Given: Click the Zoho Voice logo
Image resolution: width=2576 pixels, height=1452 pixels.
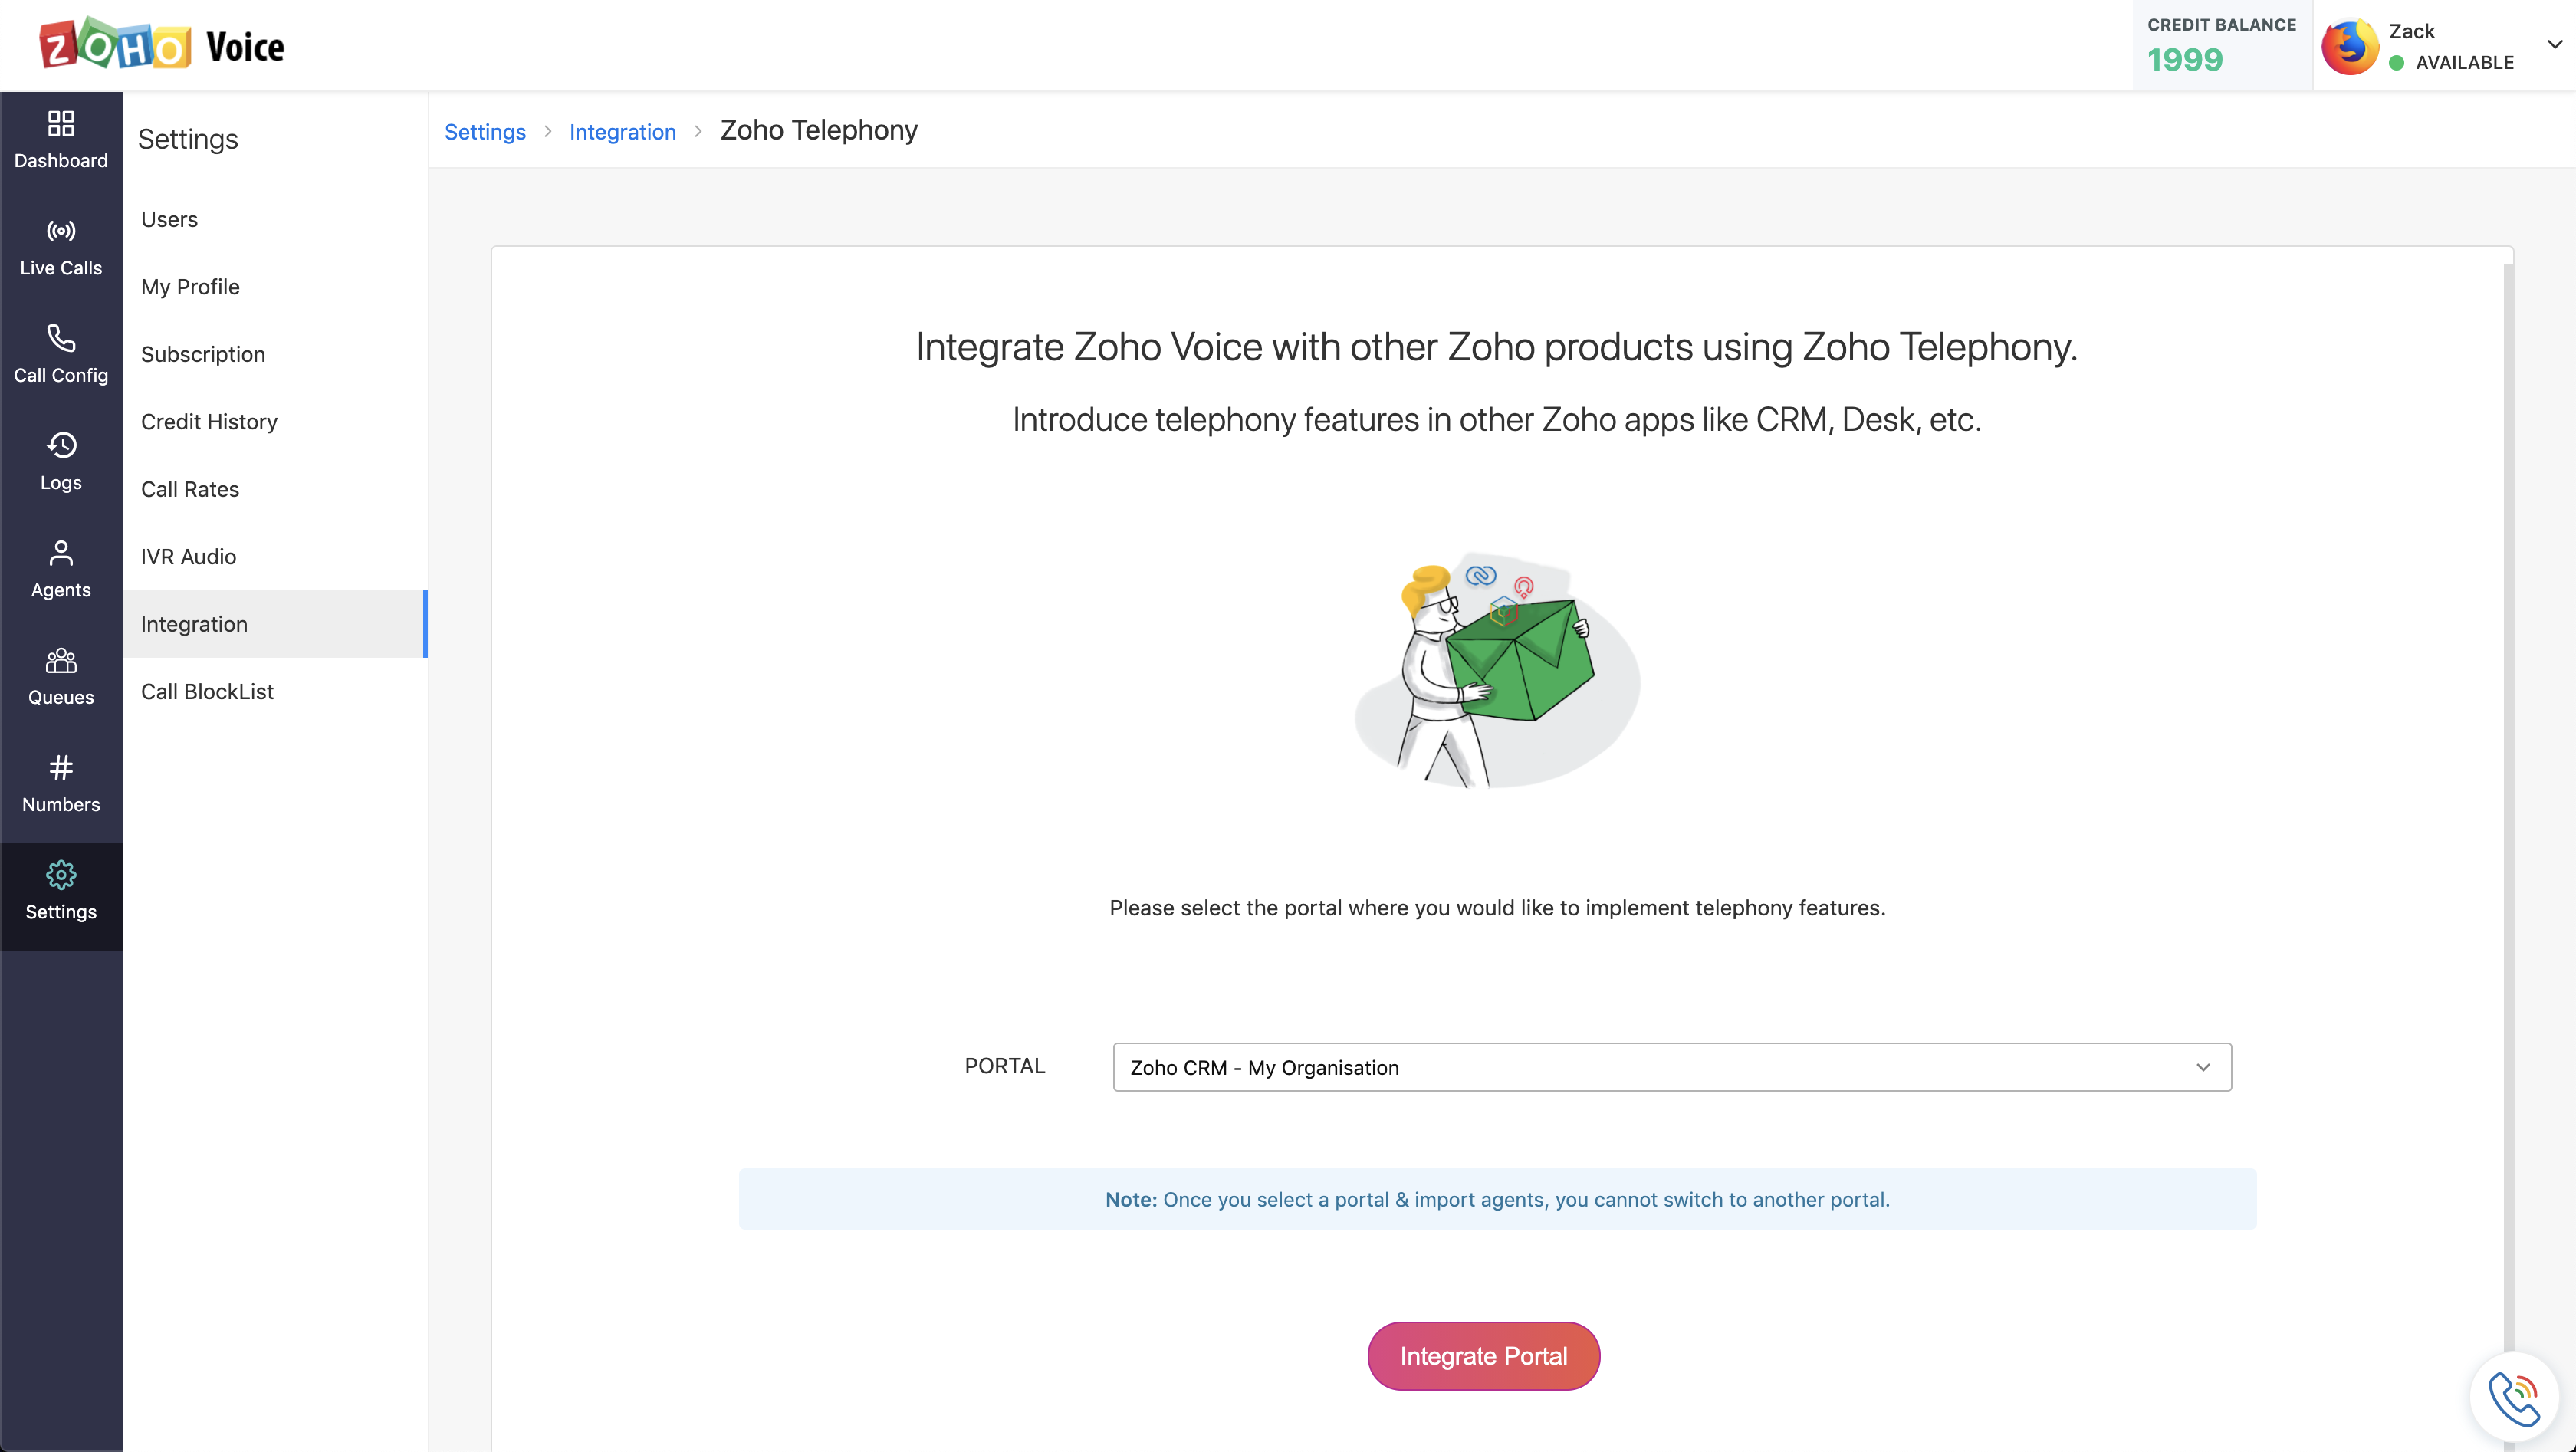Looking at the screenshot, I should click(162, 45).
